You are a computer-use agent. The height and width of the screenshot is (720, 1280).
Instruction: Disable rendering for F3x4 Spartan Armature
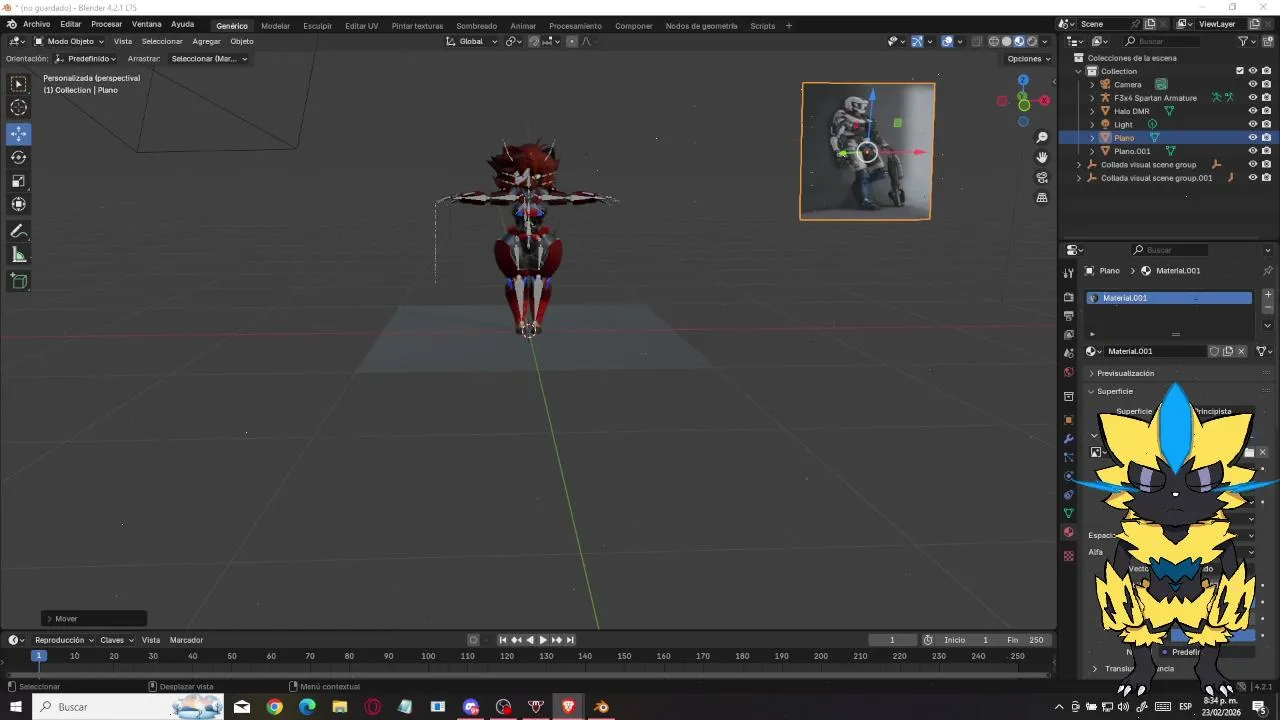(x=1266, y=98)
